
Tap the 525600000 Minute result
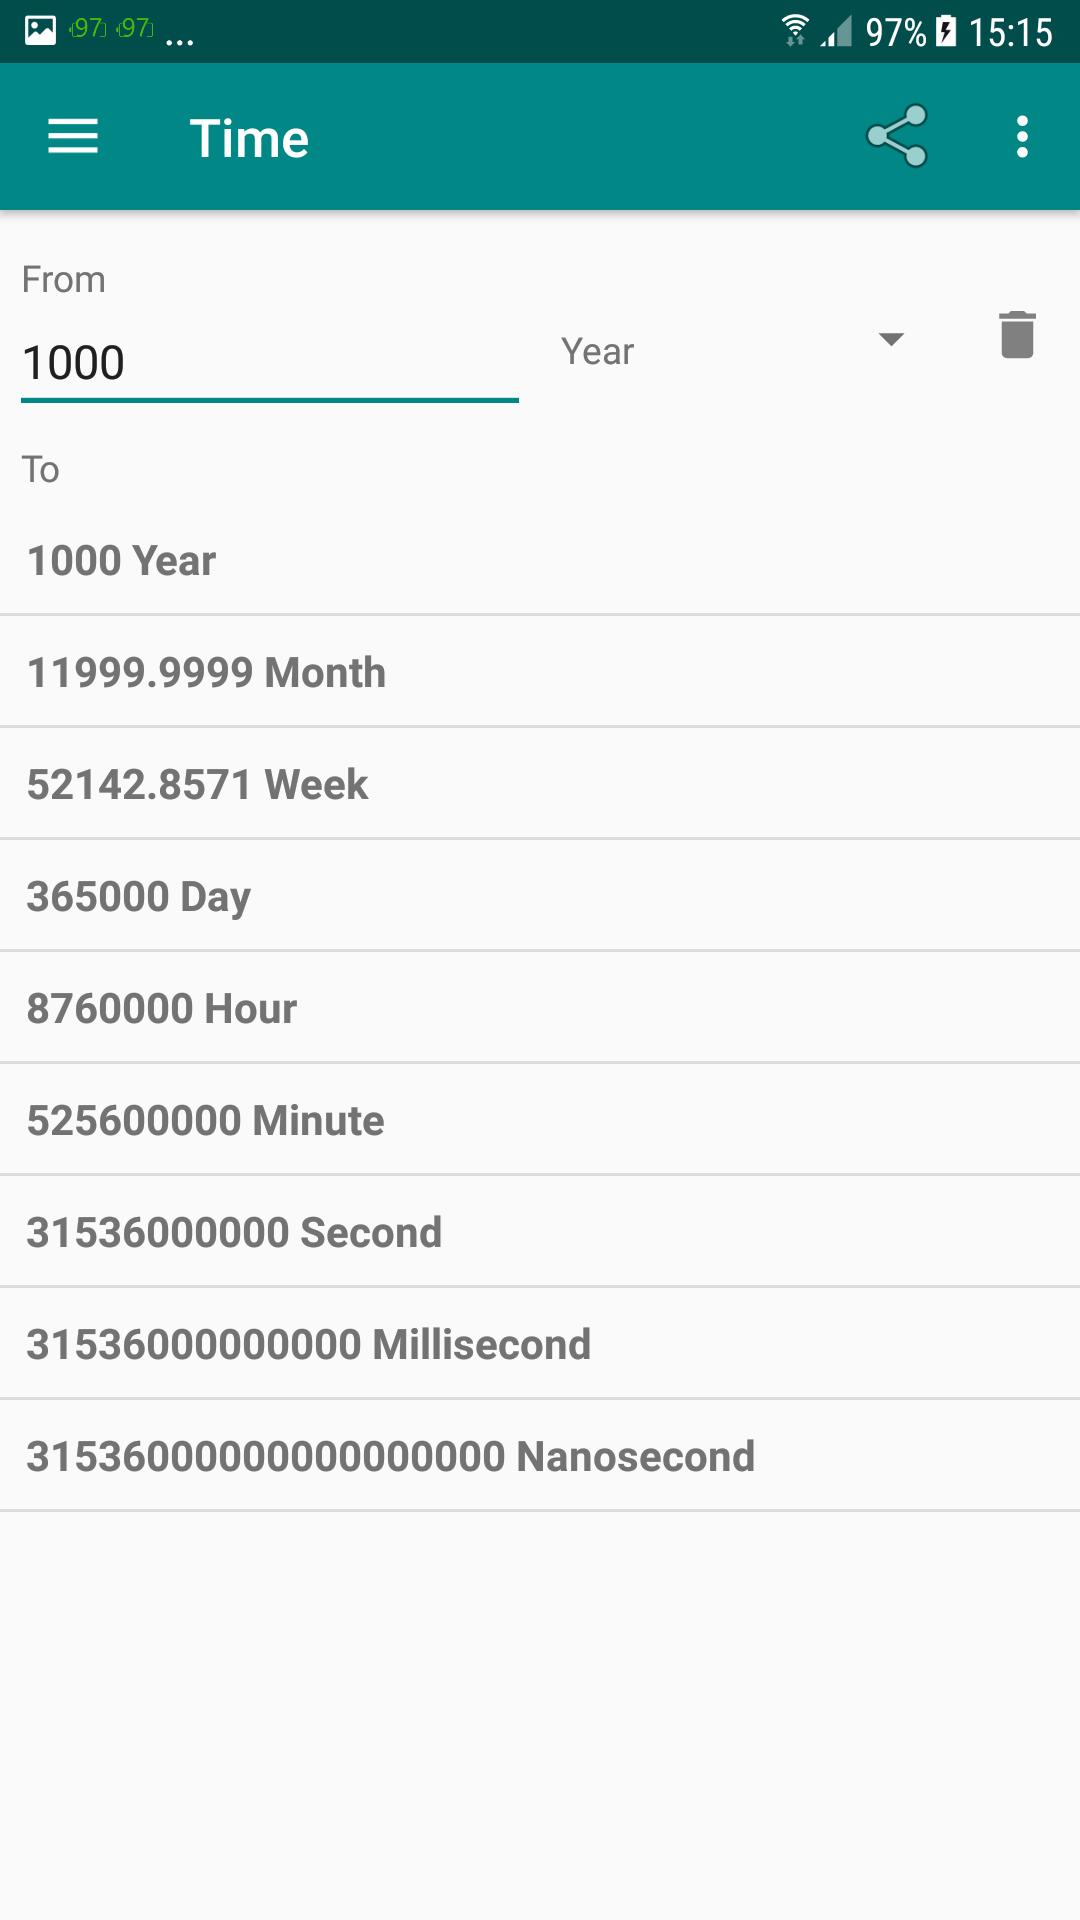(540, 1120)
